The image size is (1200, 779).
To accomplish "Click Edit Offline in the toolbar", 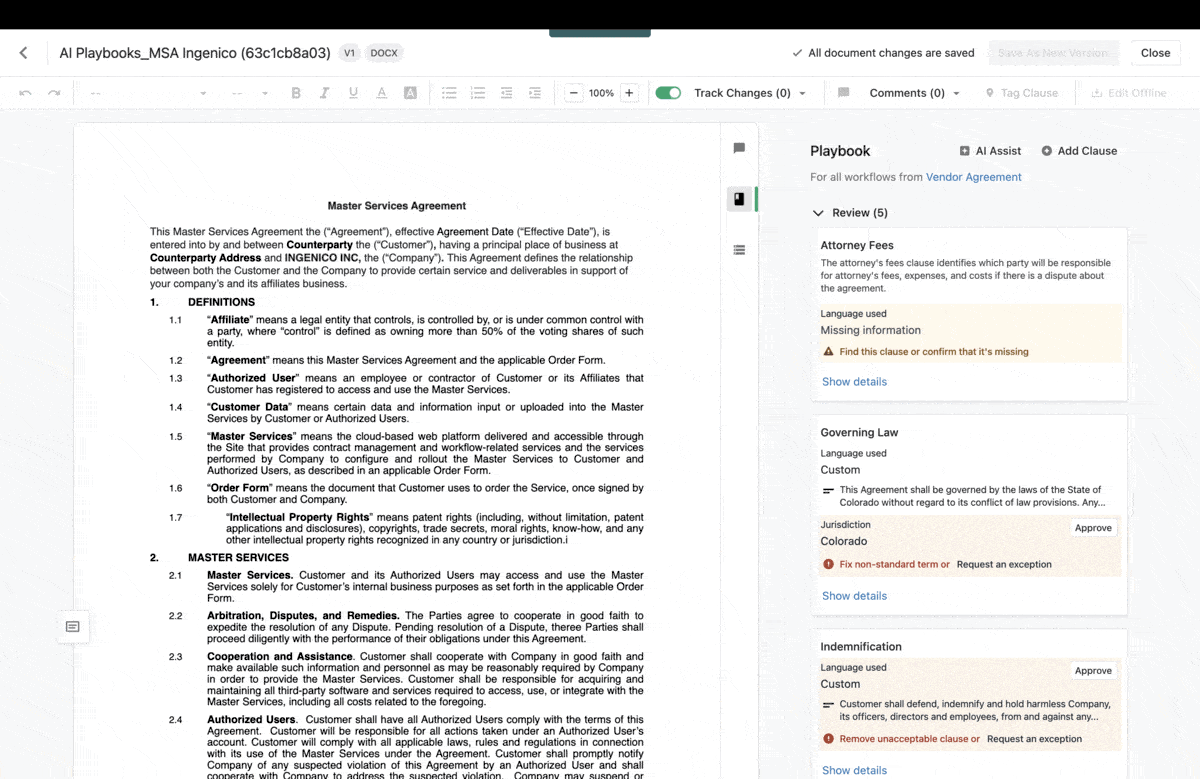I will (1128, 93).
